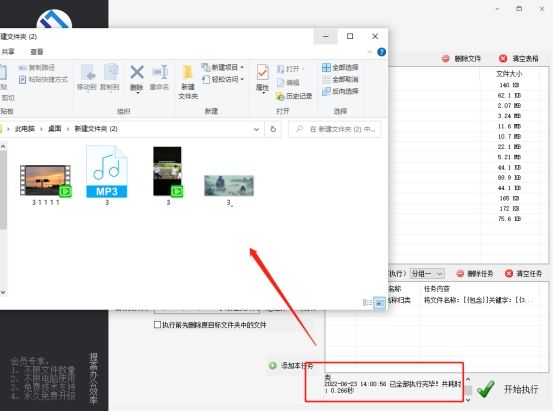This screenshot has height=412, width=553.
Task: Click the 75.6 KB file size cell
Action: pyautogui.click(x=509, y=219)
